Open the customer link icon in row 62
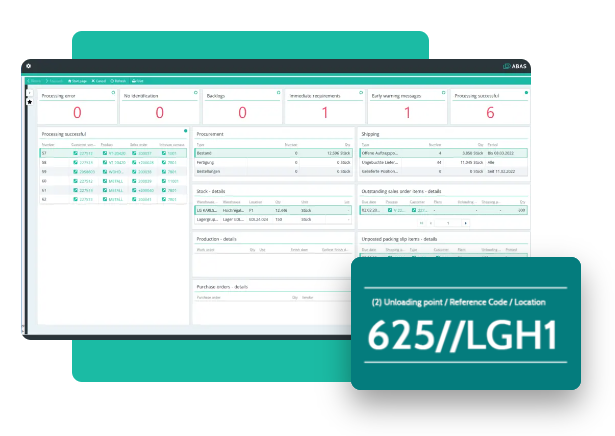Screen dimensions: 615x436 [75, 199]
